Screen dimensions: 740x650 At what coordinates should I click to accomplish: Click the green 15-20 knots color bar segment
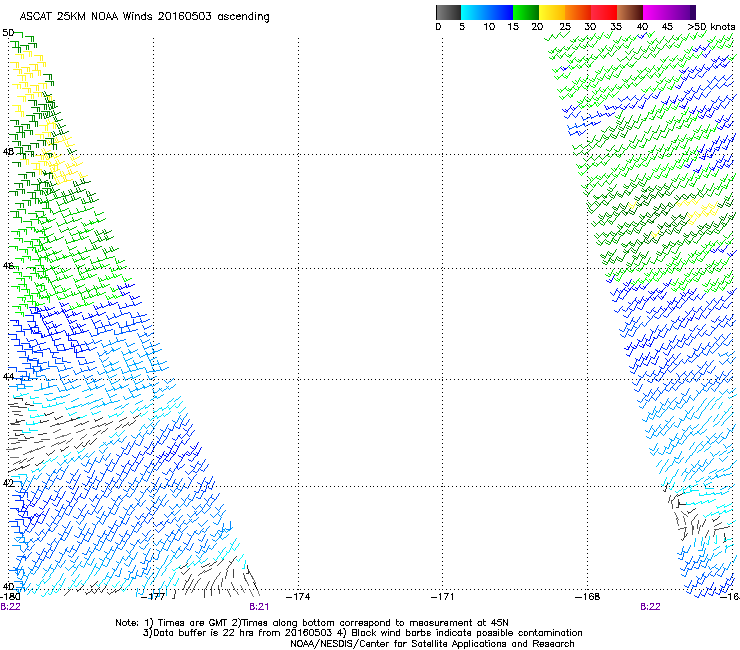tap(526, 12)
